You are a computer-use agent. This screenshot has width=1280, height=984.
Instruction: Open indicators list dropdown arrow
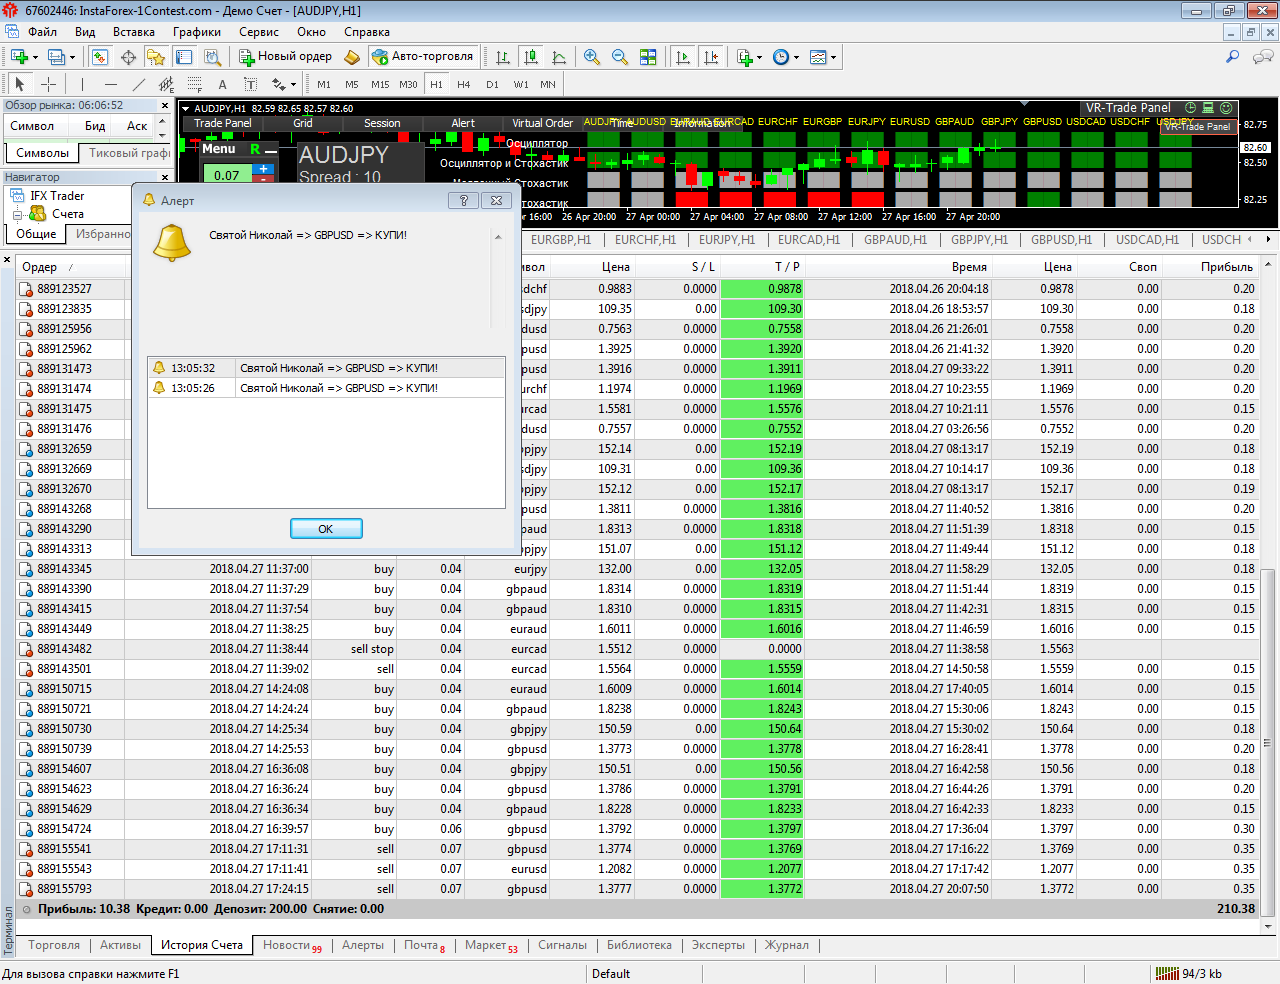pyautogui.click(x=760, y=57)
